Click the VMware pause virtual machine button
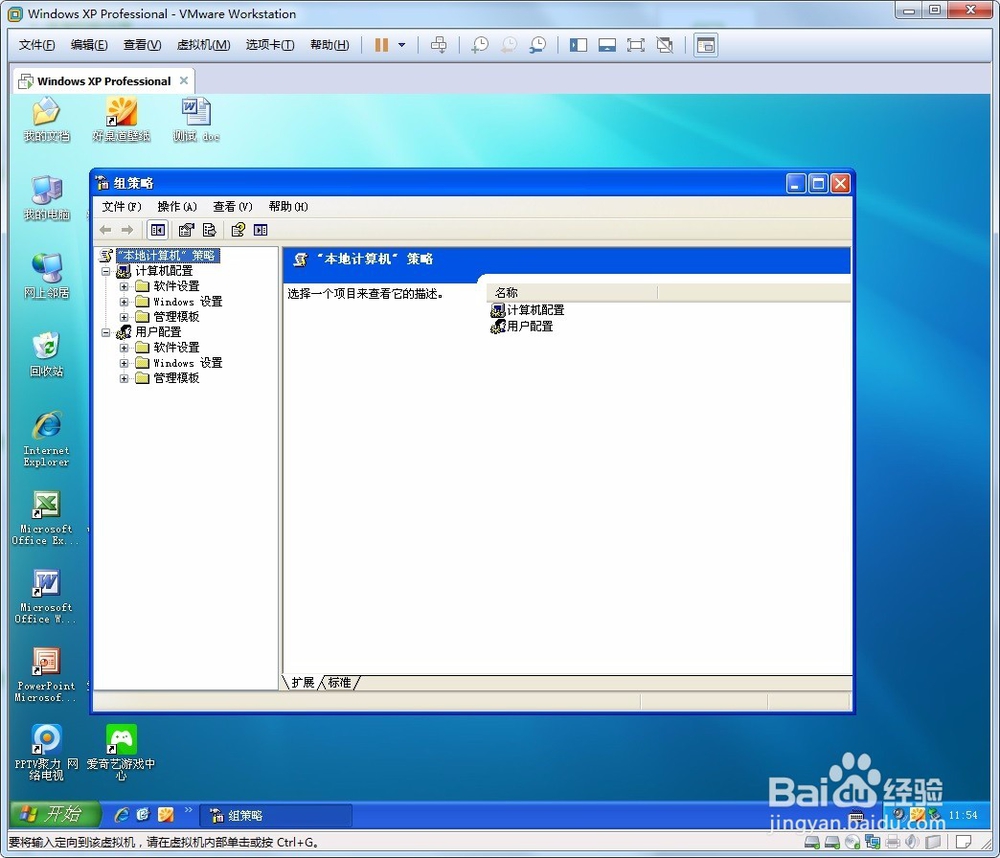Viewport: 1000px width, 858px height. point(381,45)
